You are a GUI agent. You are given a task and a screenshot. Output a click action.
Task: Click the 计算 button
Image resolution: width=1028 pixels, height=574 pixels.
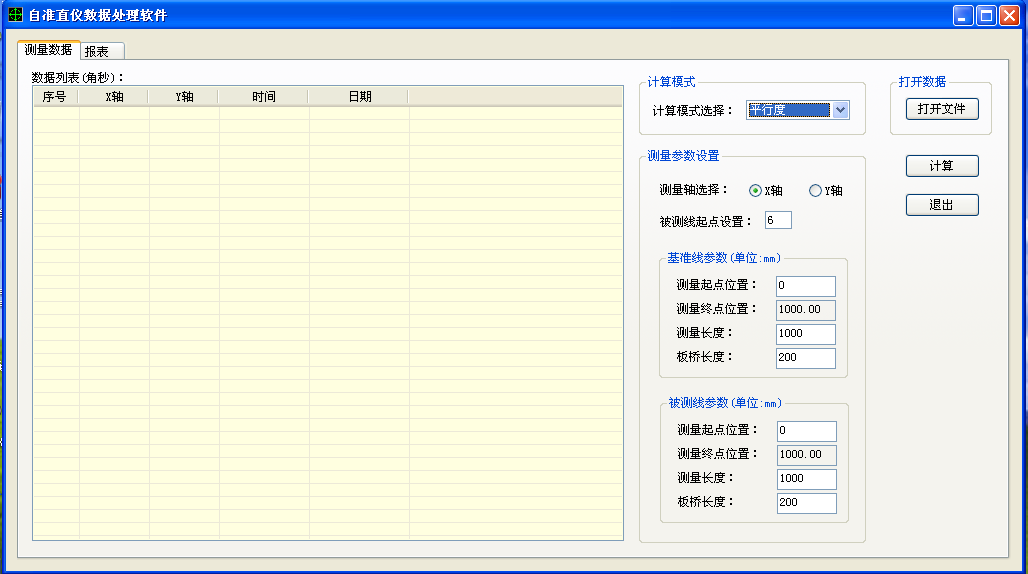point(942,166)
